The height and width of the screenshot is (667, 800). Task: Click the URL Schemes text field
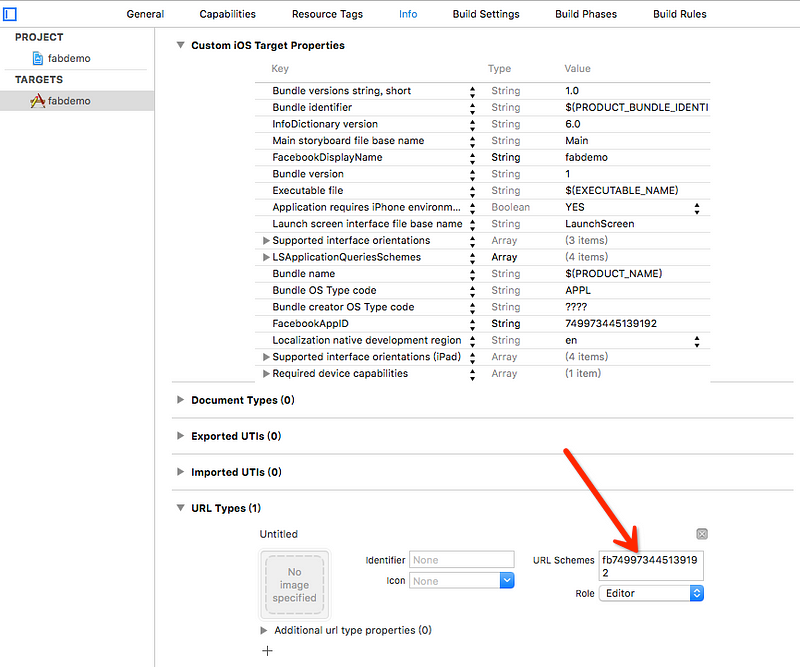point(651,565)
